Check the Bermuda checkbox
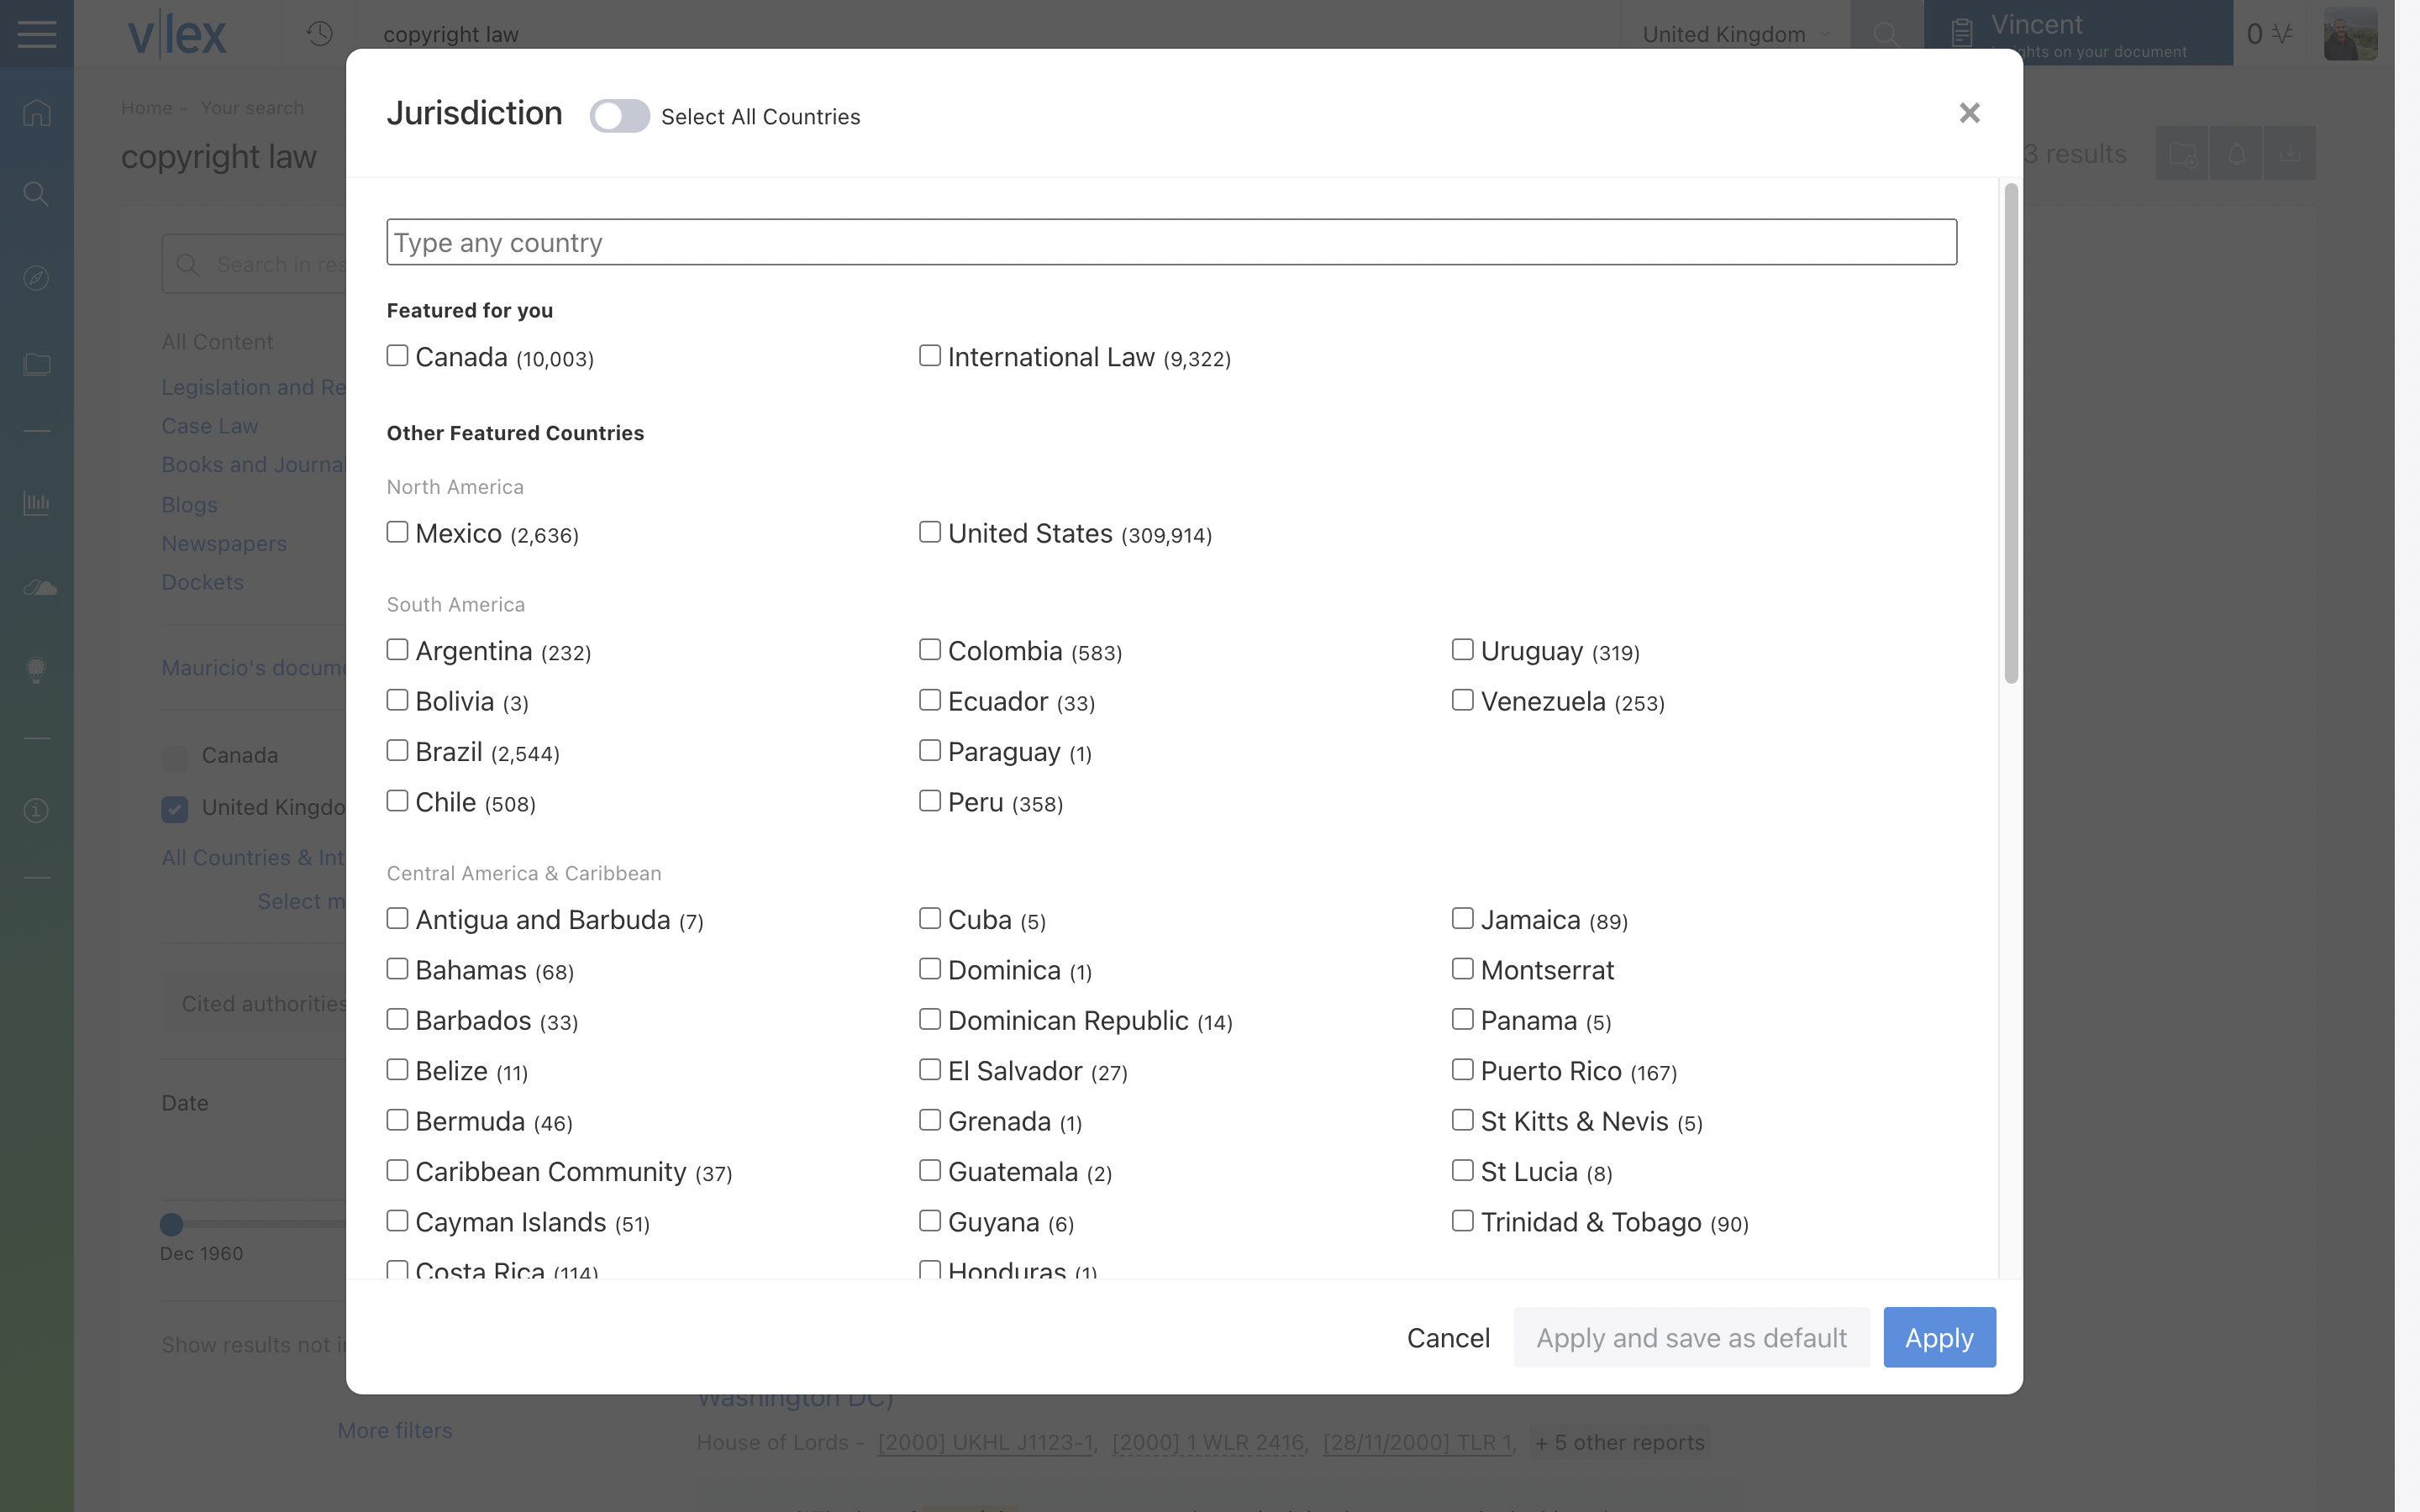This screenshot has width=2420, height=1512. point(397,1120)
